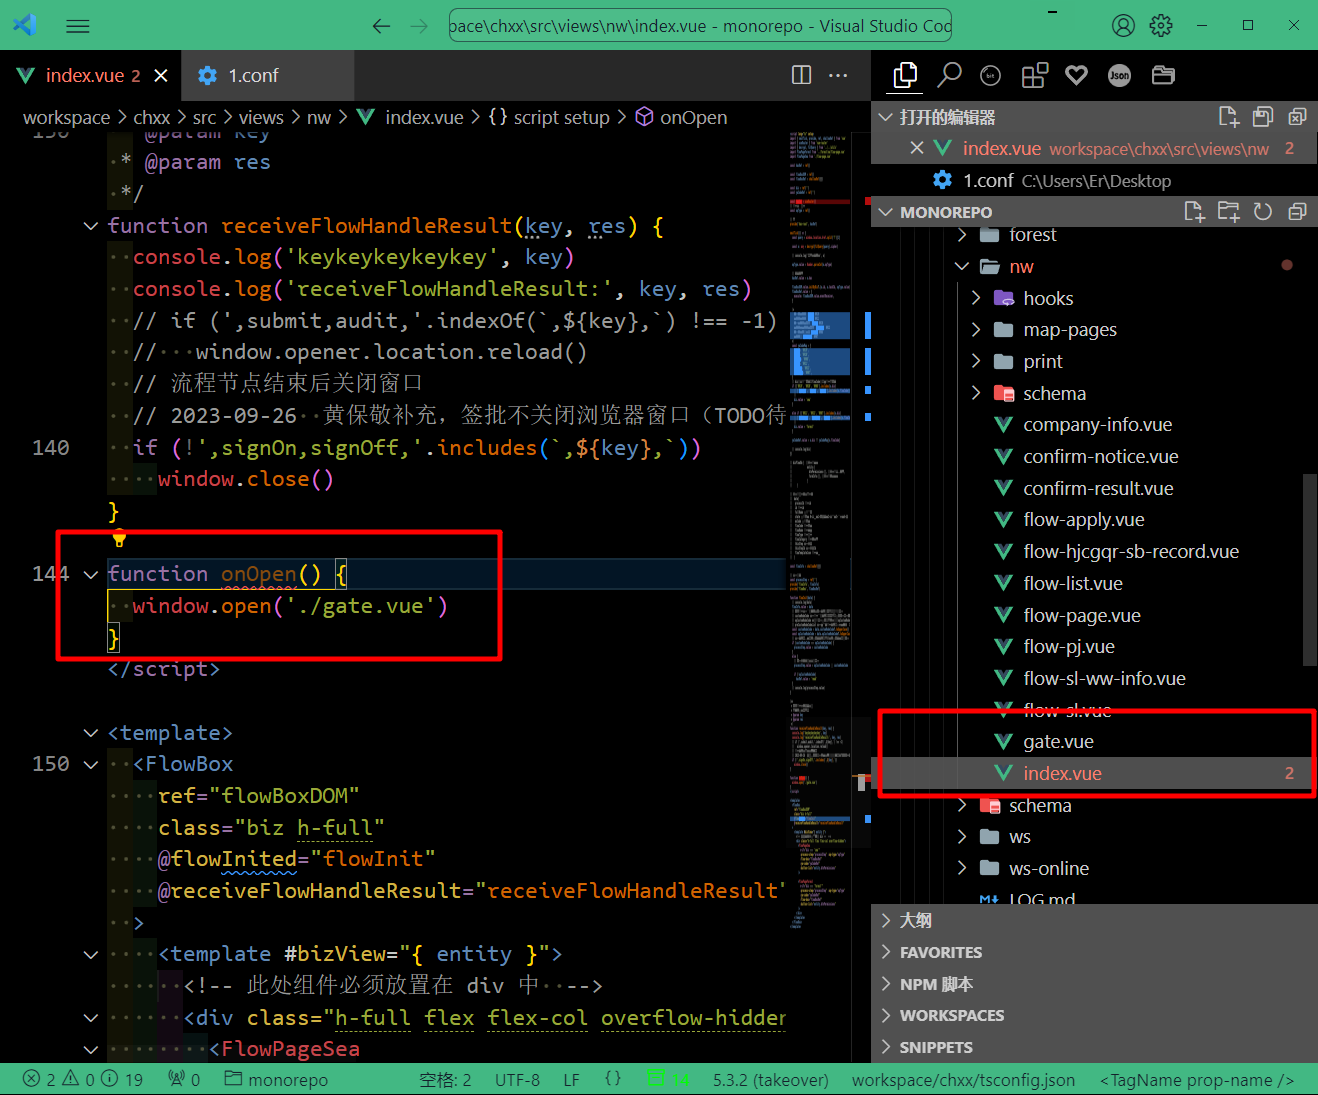Collapse the MONOREPO section
Screen dimensions: 1318x1095
point(885,212)
